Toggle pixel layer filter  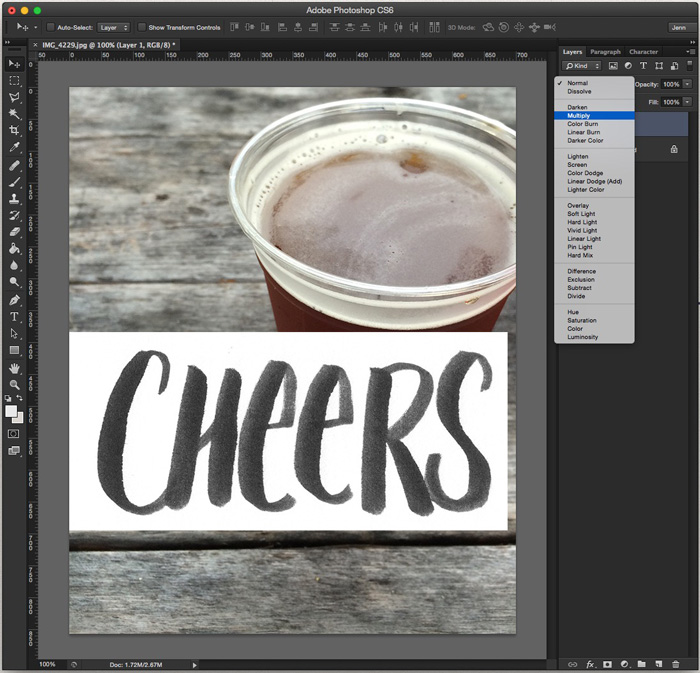click(x=613, y=66)
